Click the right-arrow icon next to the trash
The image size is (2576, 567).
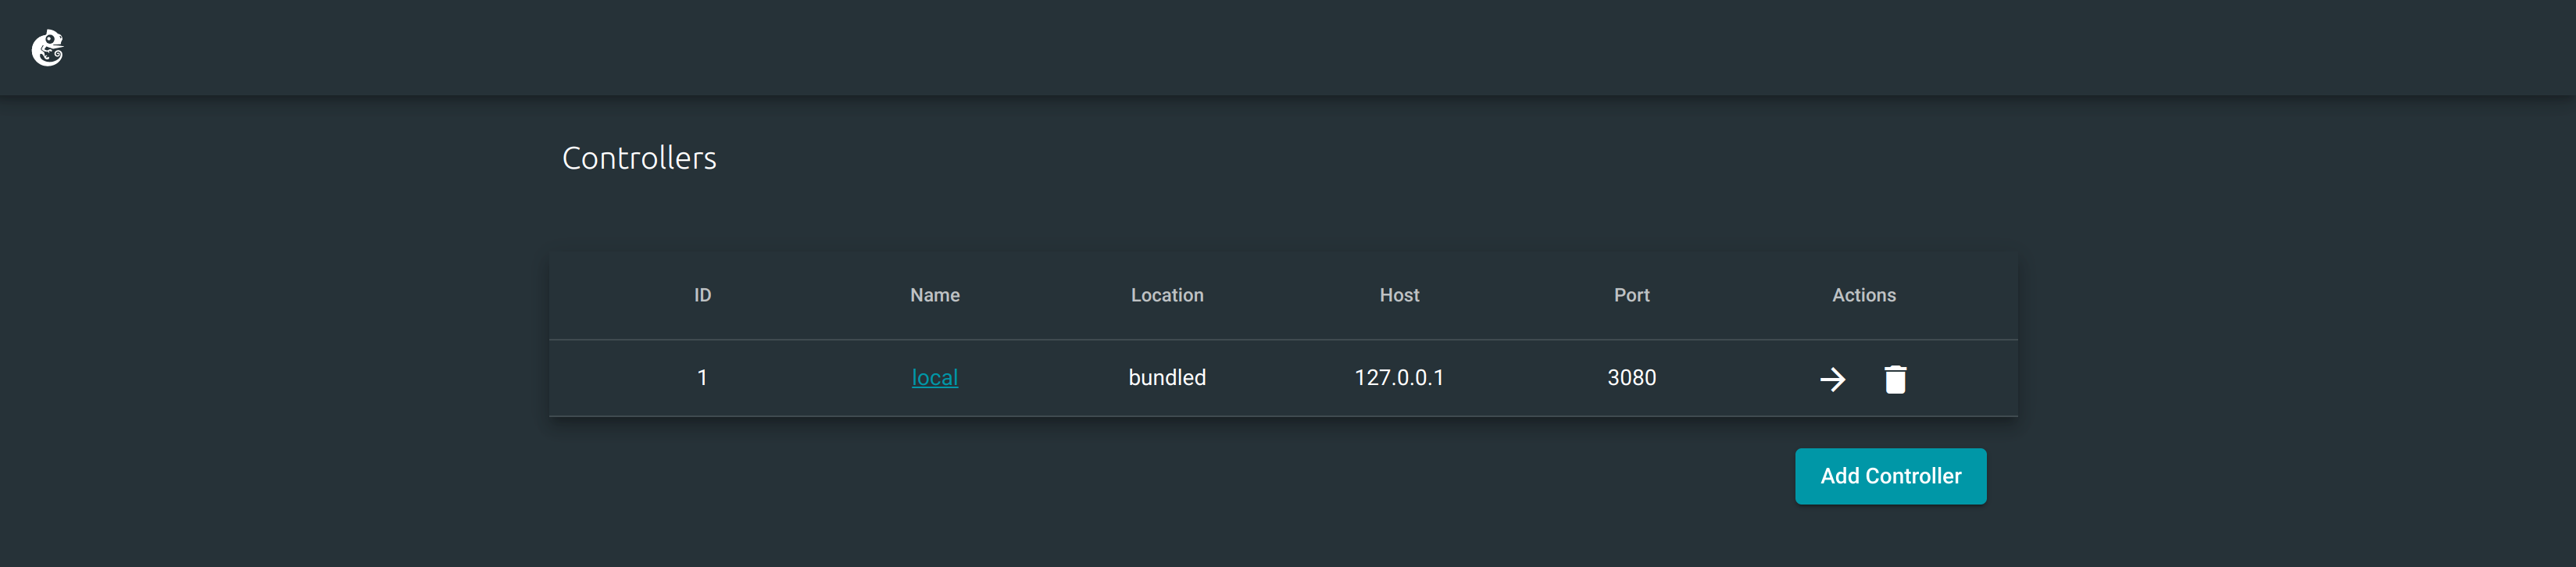pos(1833,379)
